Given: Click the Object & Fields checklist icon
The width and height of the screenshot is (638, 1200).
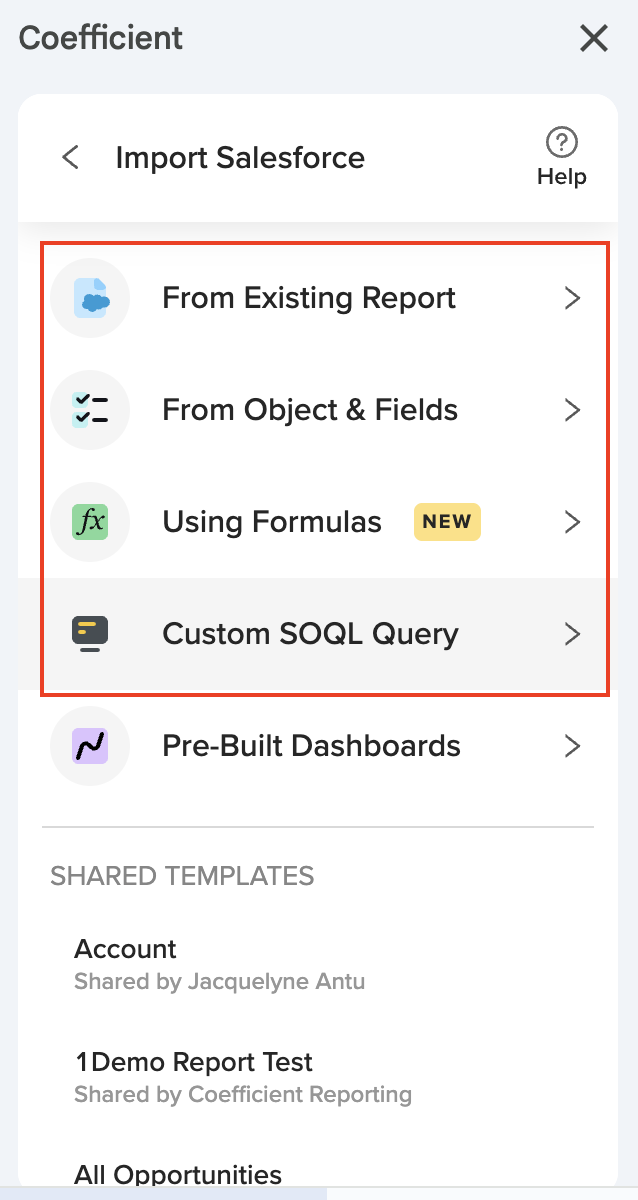Looking at the screenshot, I should (x=90, y=410).
